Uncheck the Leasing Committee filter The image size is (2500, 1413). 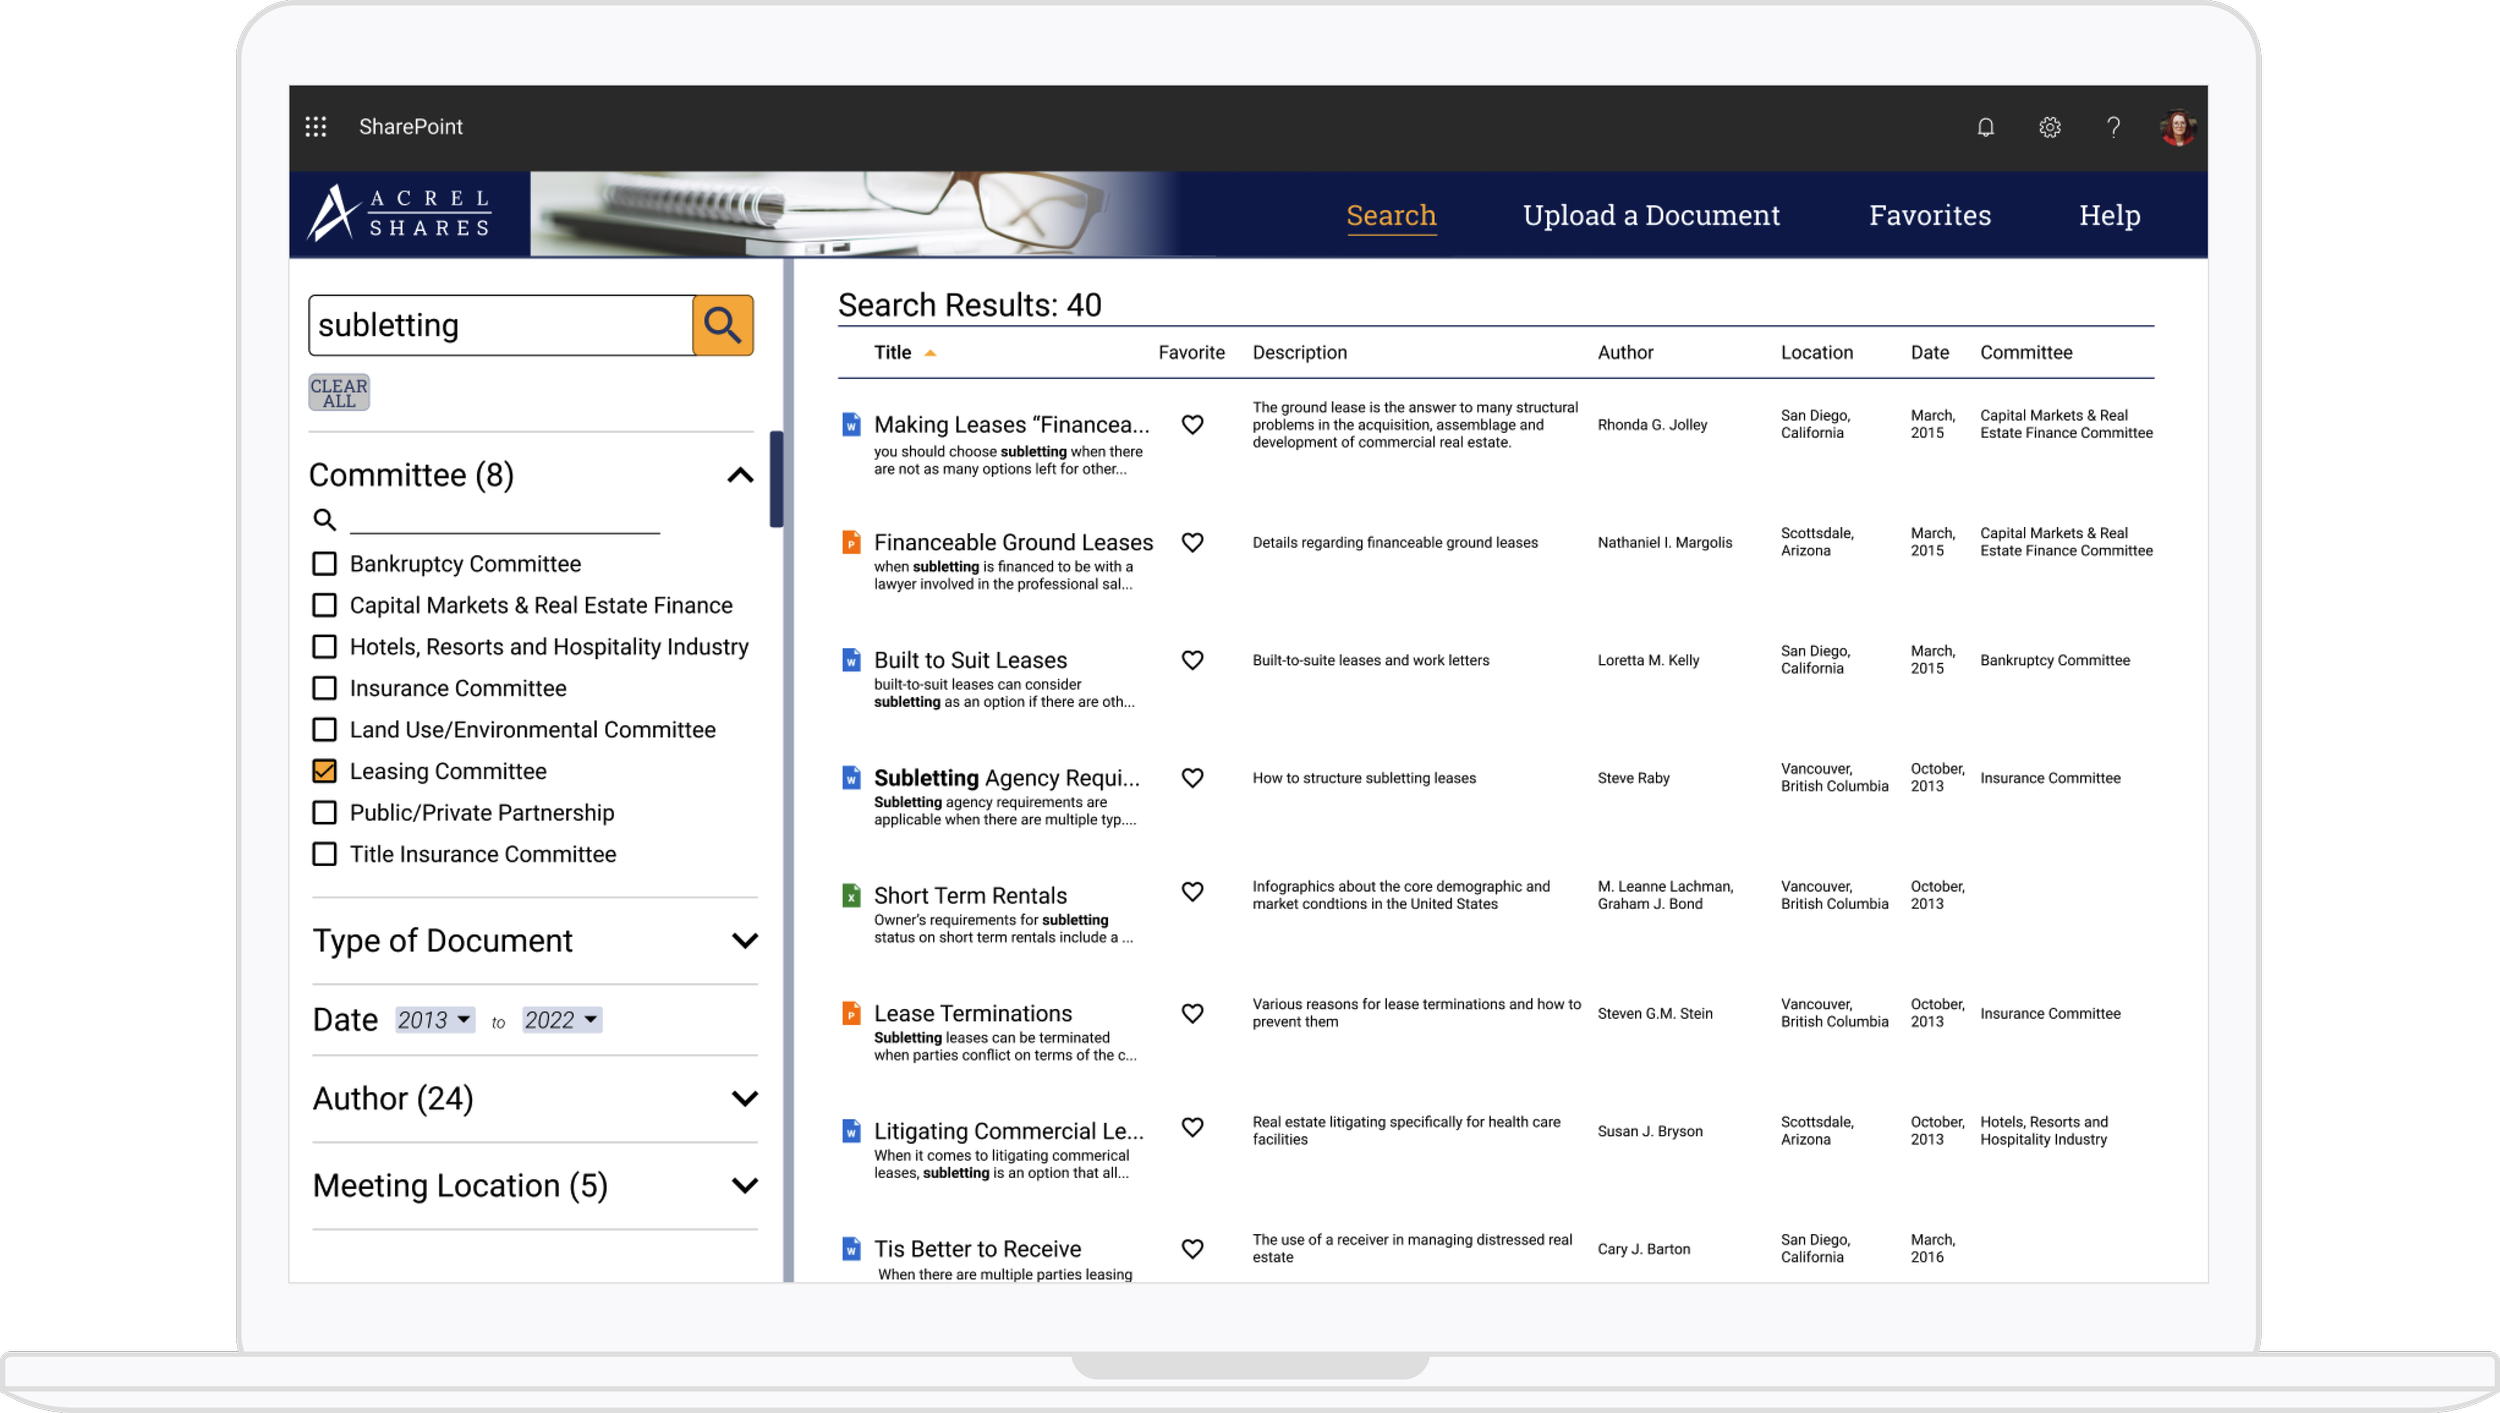coord(324,770)
